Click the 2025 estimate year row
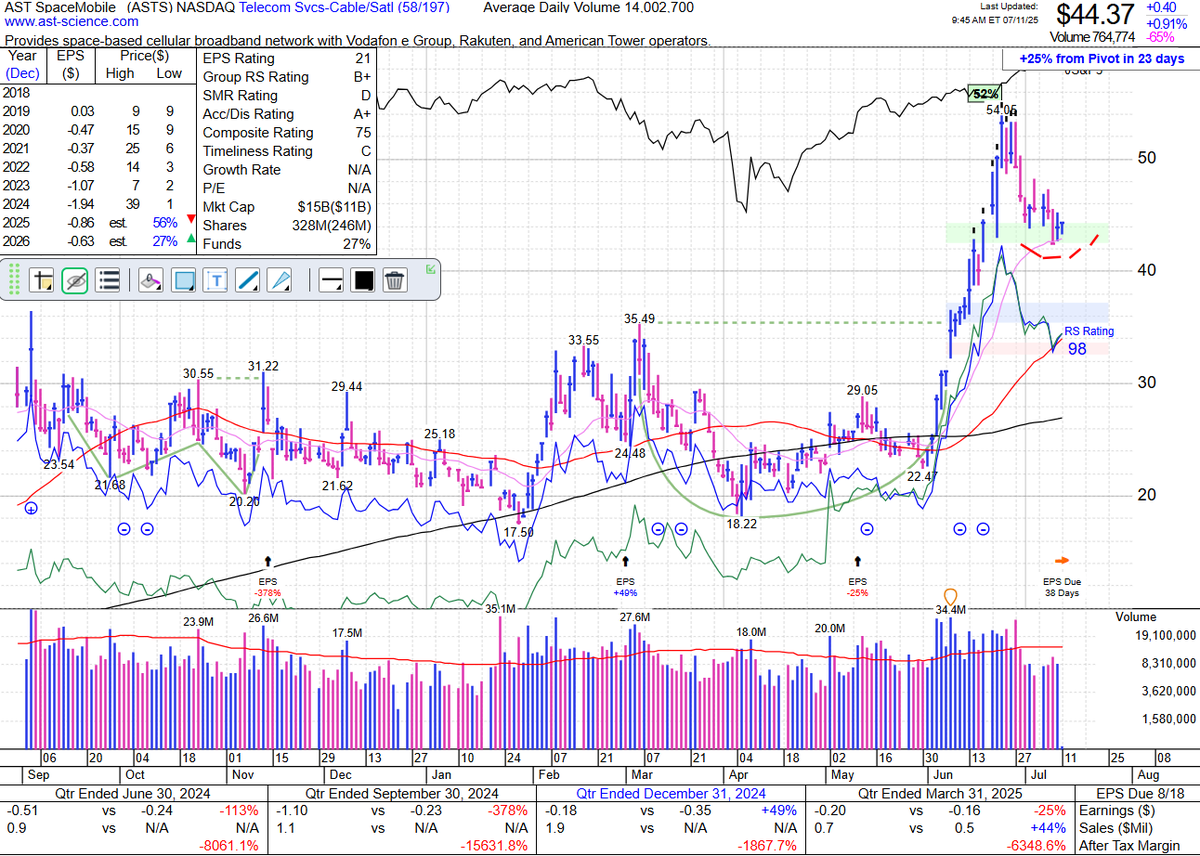The image size is (1200, 856). tap(98, 222)
